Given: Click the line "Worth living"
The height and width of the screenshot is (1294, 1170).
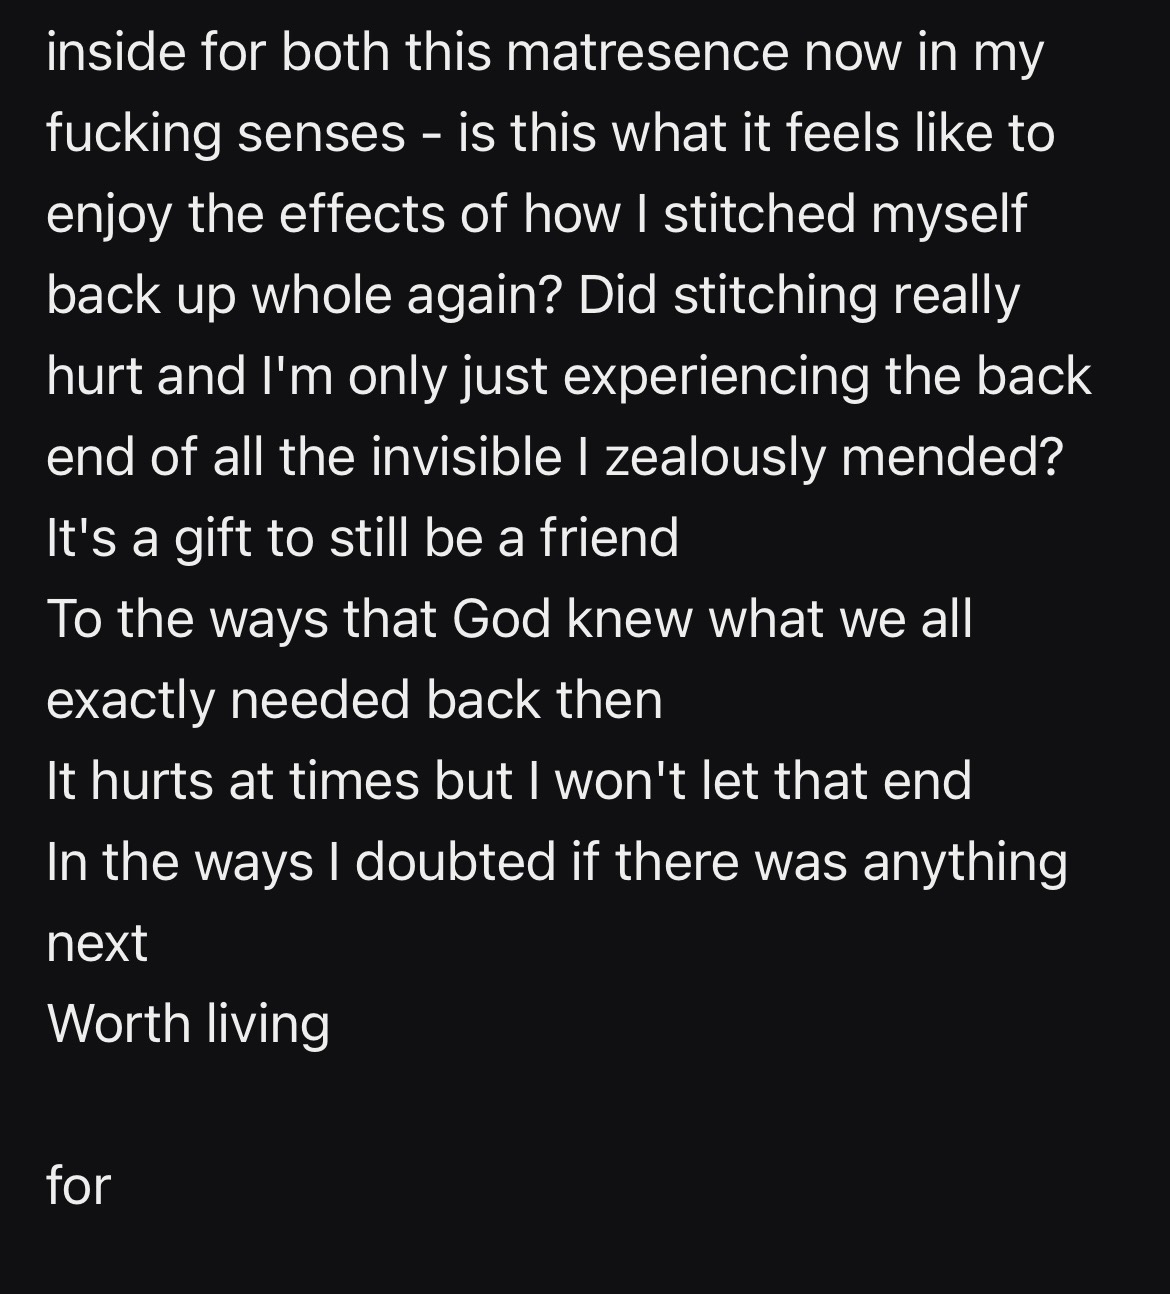Looking at the screenshot, I should [188, 1024].
